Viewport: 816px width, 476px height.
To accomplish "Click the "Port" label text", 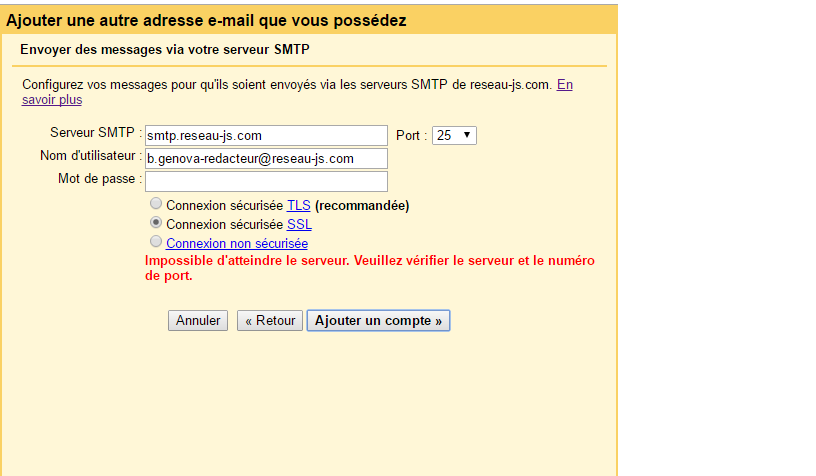I will (x=408, y=135).
